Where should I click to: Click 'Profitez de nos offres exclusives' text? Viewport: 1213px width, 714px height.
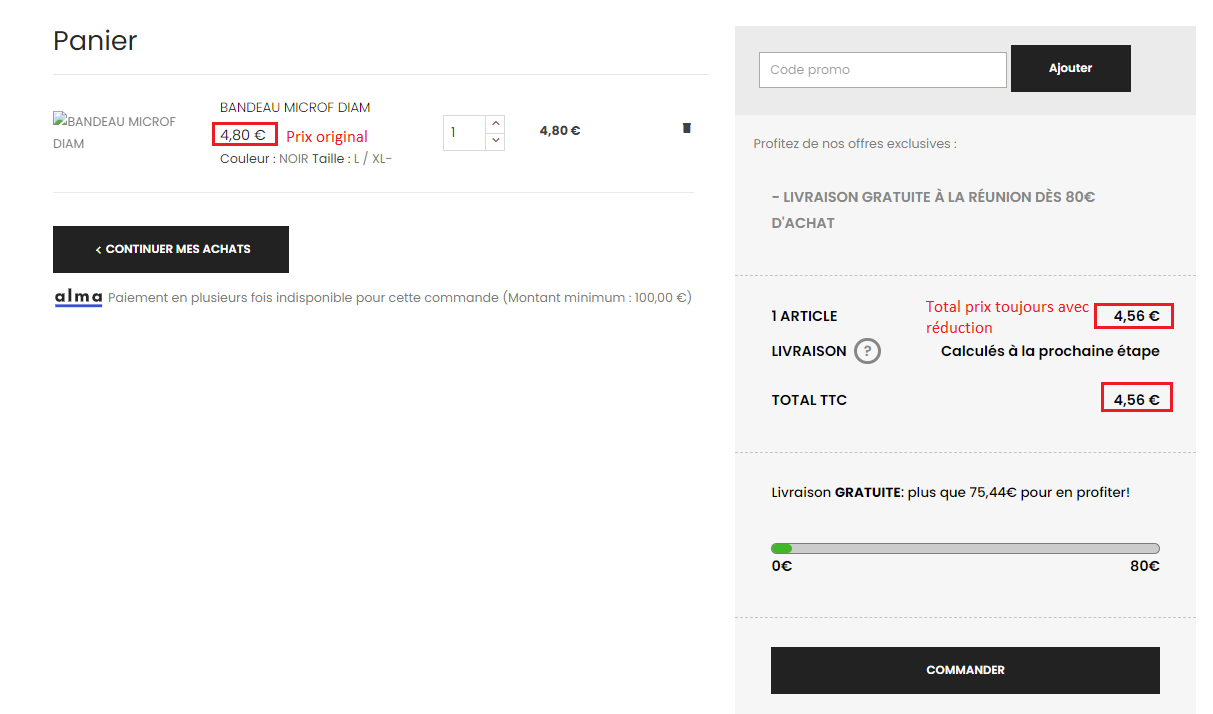[855, 144]
